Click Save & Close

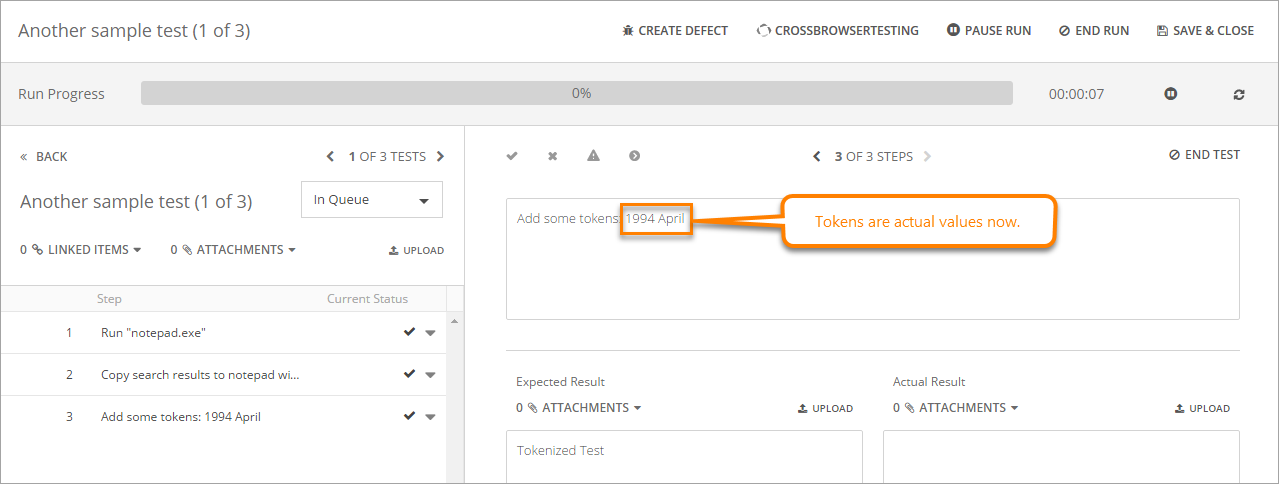(x=1204, y=31)
